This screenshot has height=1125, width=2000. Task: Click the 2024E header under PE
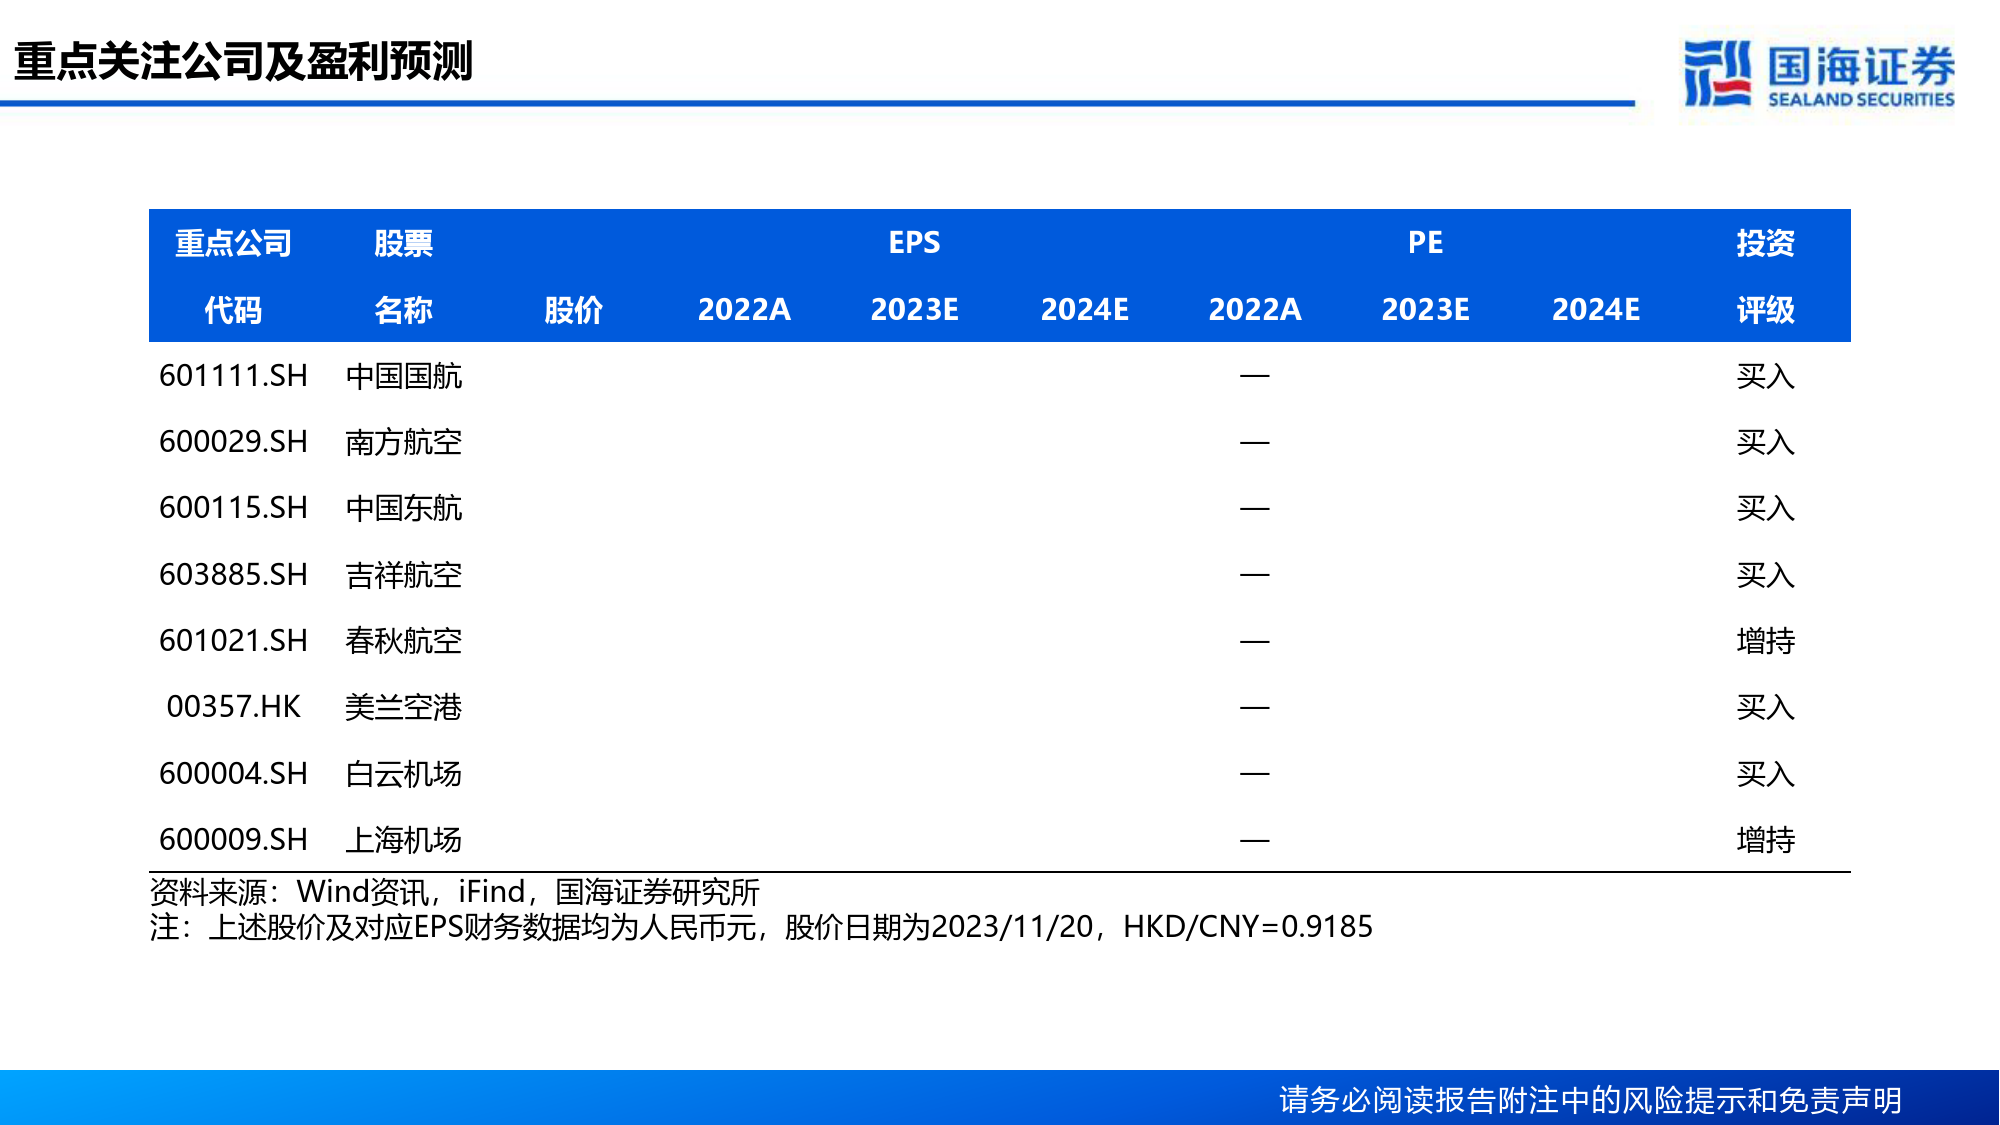pos(1596,310)
